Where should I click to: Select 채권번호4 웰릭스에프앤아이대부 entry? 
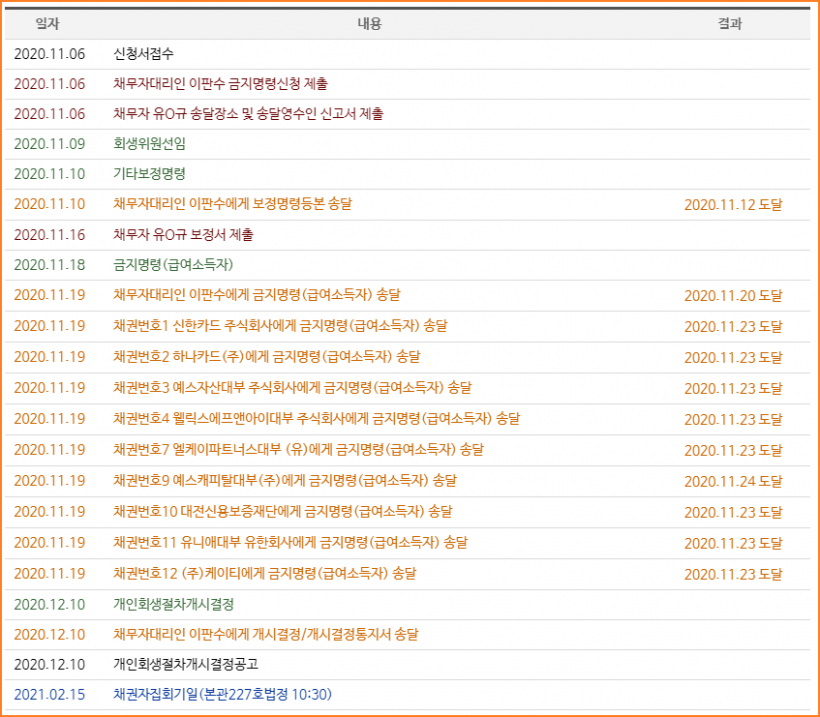[x=316, y=418]
